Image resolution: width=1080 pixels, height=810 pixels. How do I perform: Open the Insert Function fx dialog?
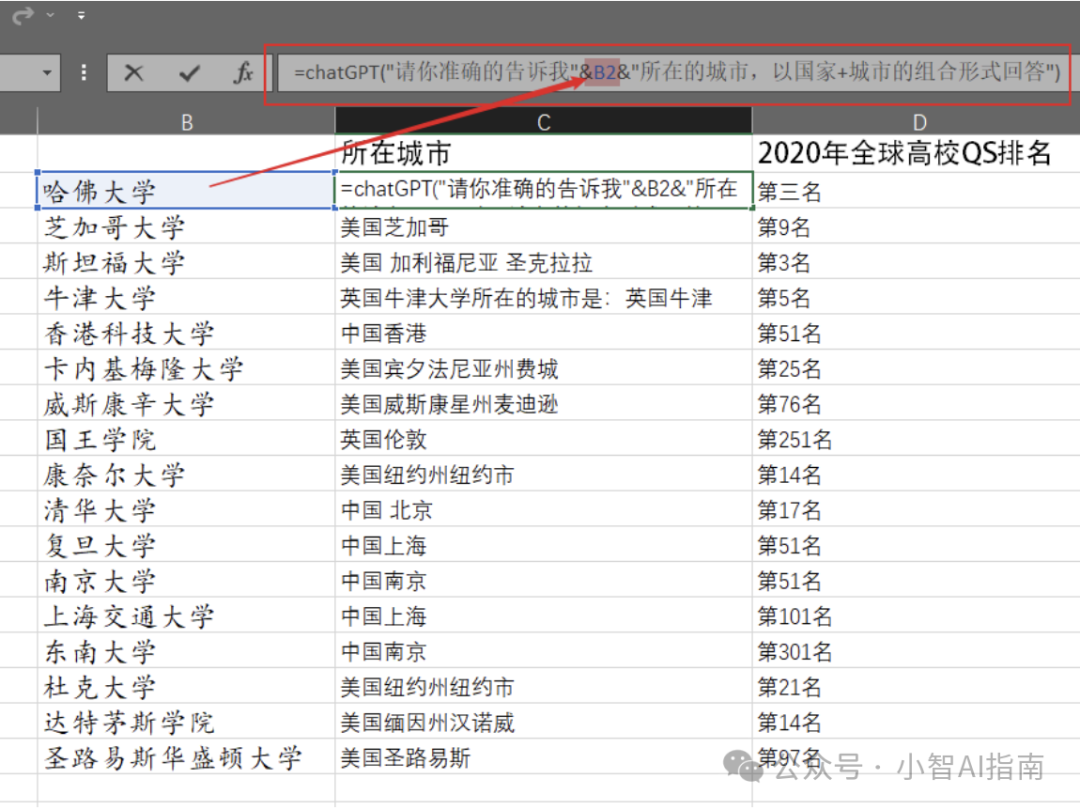point(243,73)
